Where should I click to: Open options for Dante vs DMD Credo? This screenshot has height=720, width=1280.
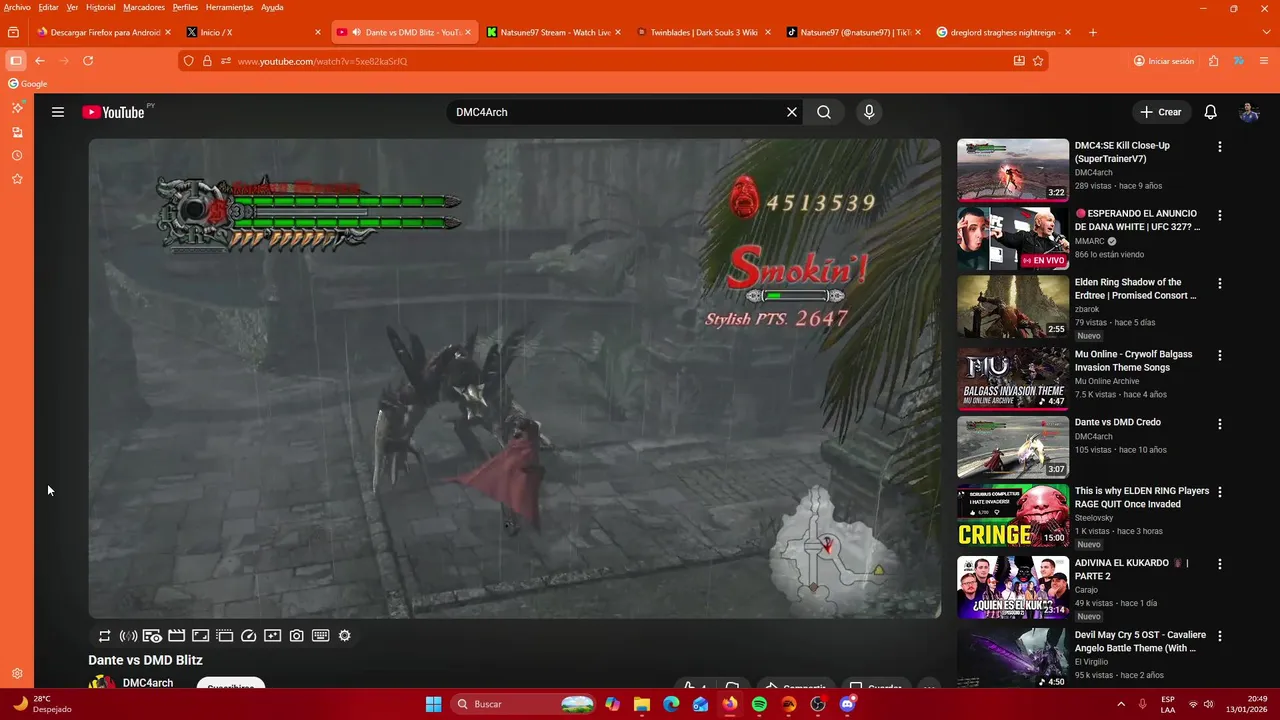pos(1219,424)
